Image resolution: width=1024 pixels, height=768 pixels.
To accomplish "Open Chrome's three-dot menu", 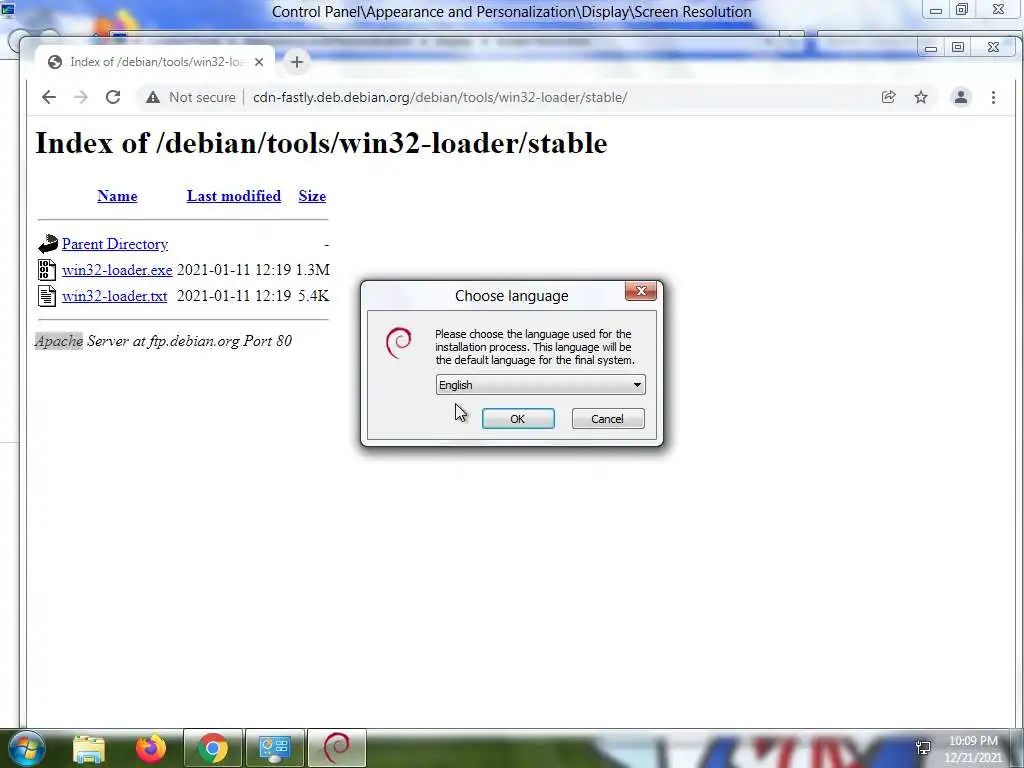I will coord(993,97).
